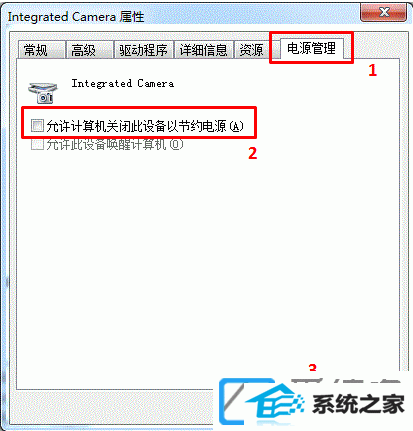Click the 允许计算机关闭此设备以节约电源(A) label text
The height and width of the screenshot is (431, 413).
(x=145, y=126)
